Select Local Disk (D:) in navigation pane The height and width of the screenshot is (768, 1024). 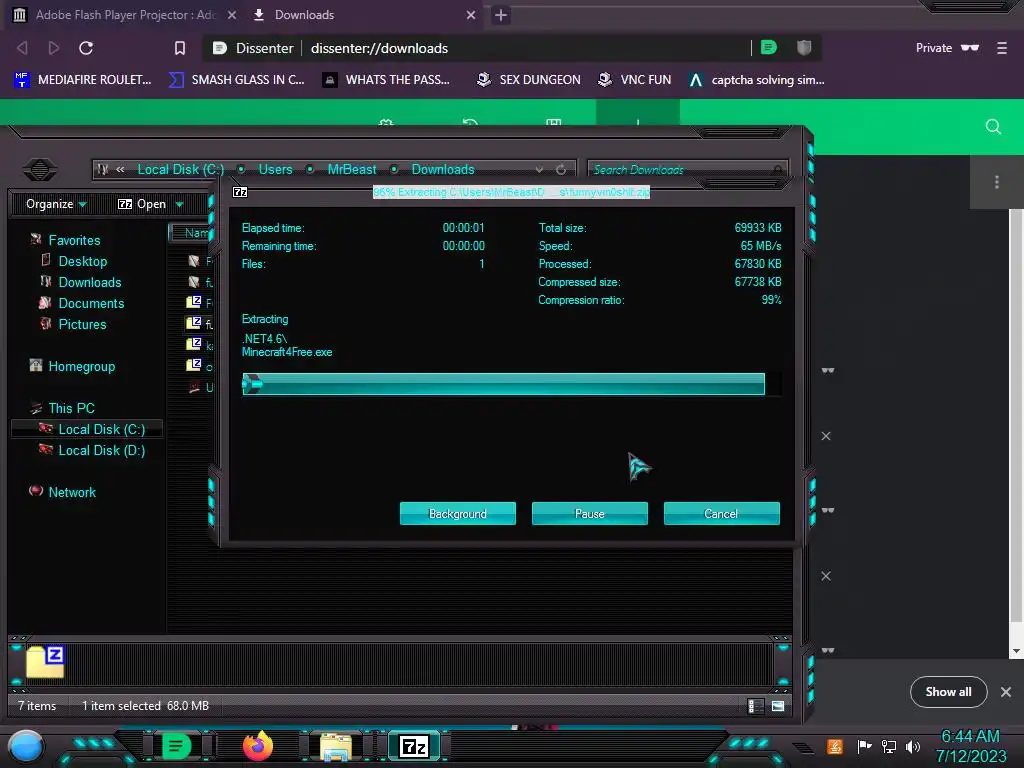[x=92, y=450]
